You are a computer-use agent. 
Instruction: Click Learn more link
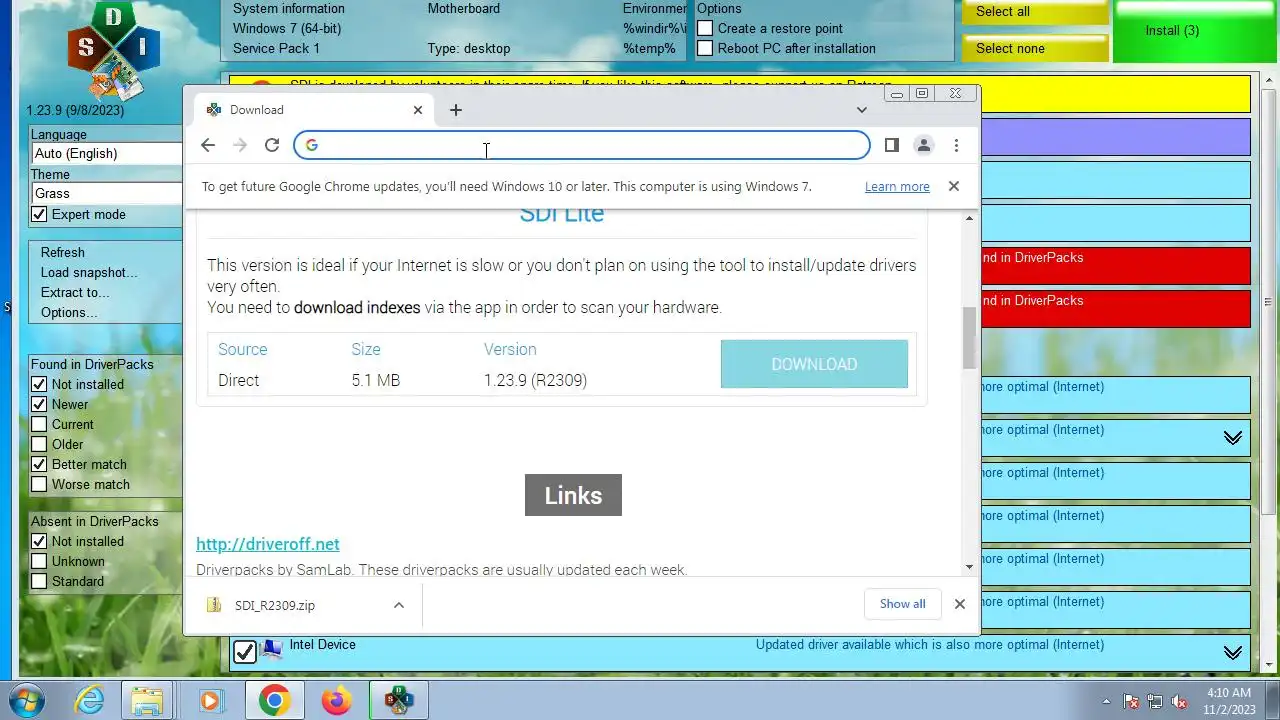coord(897,187)
